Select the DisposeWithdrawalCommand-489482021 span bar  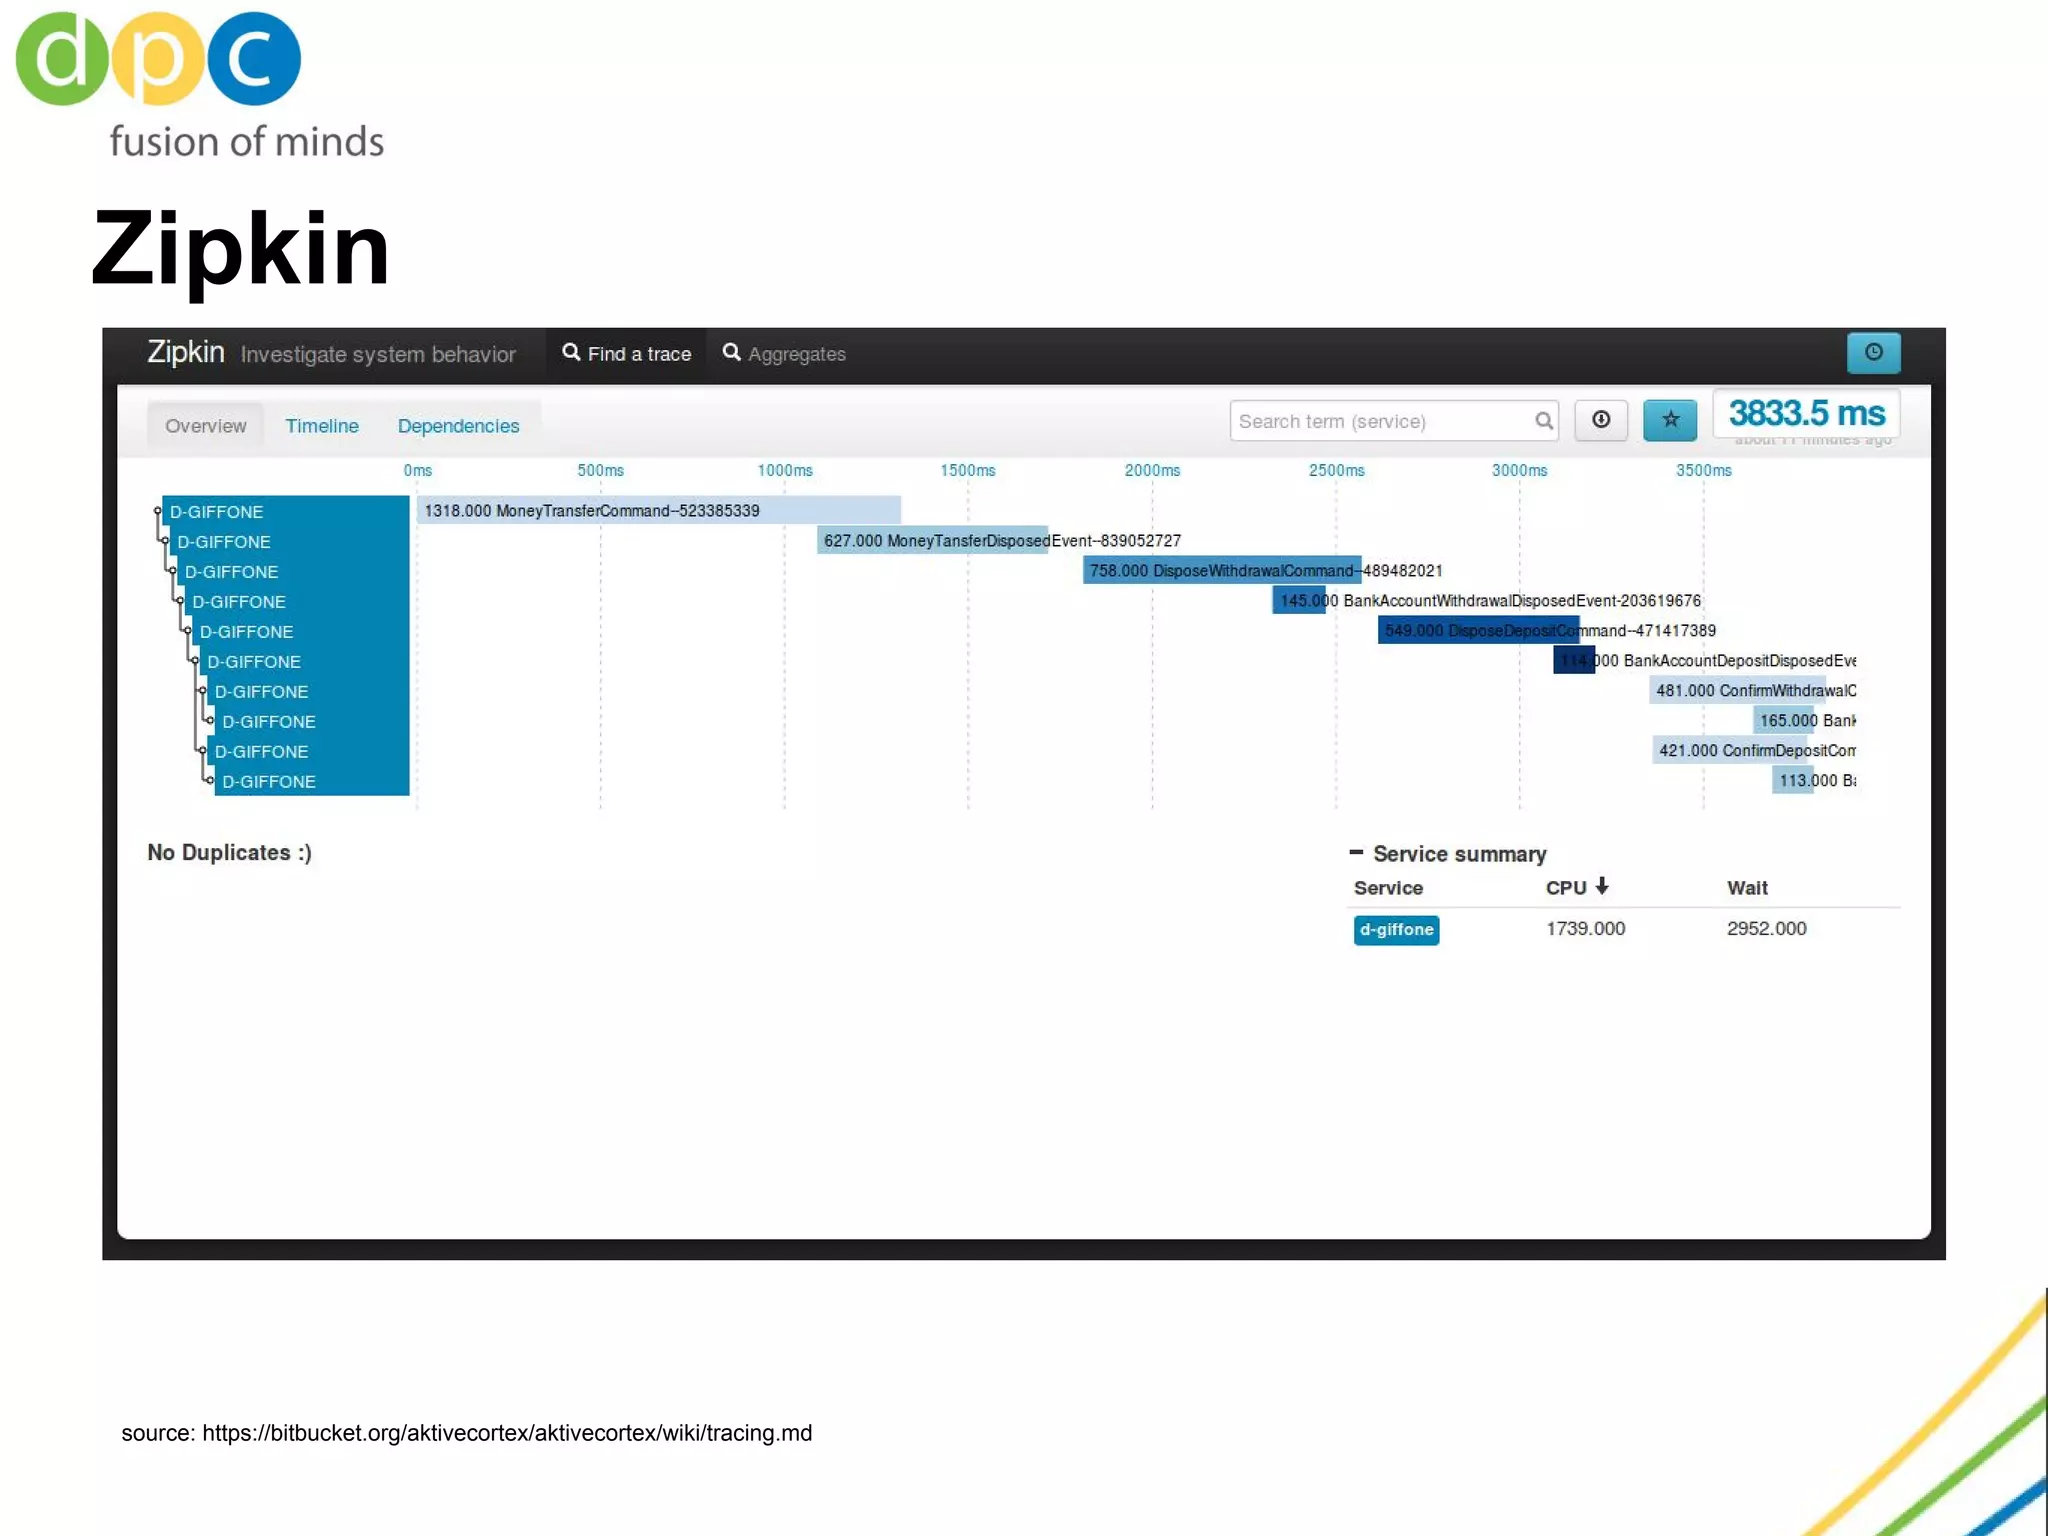pos(1221,570)
